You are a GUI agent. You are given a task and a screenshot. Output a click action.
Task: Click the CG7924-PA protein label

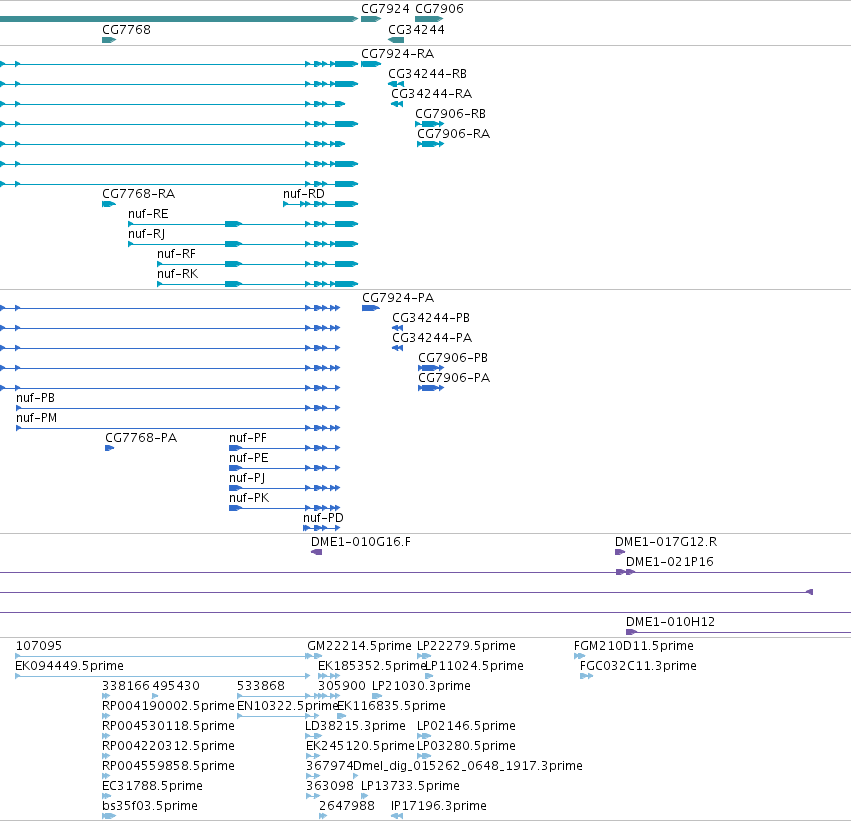point(398,298)
